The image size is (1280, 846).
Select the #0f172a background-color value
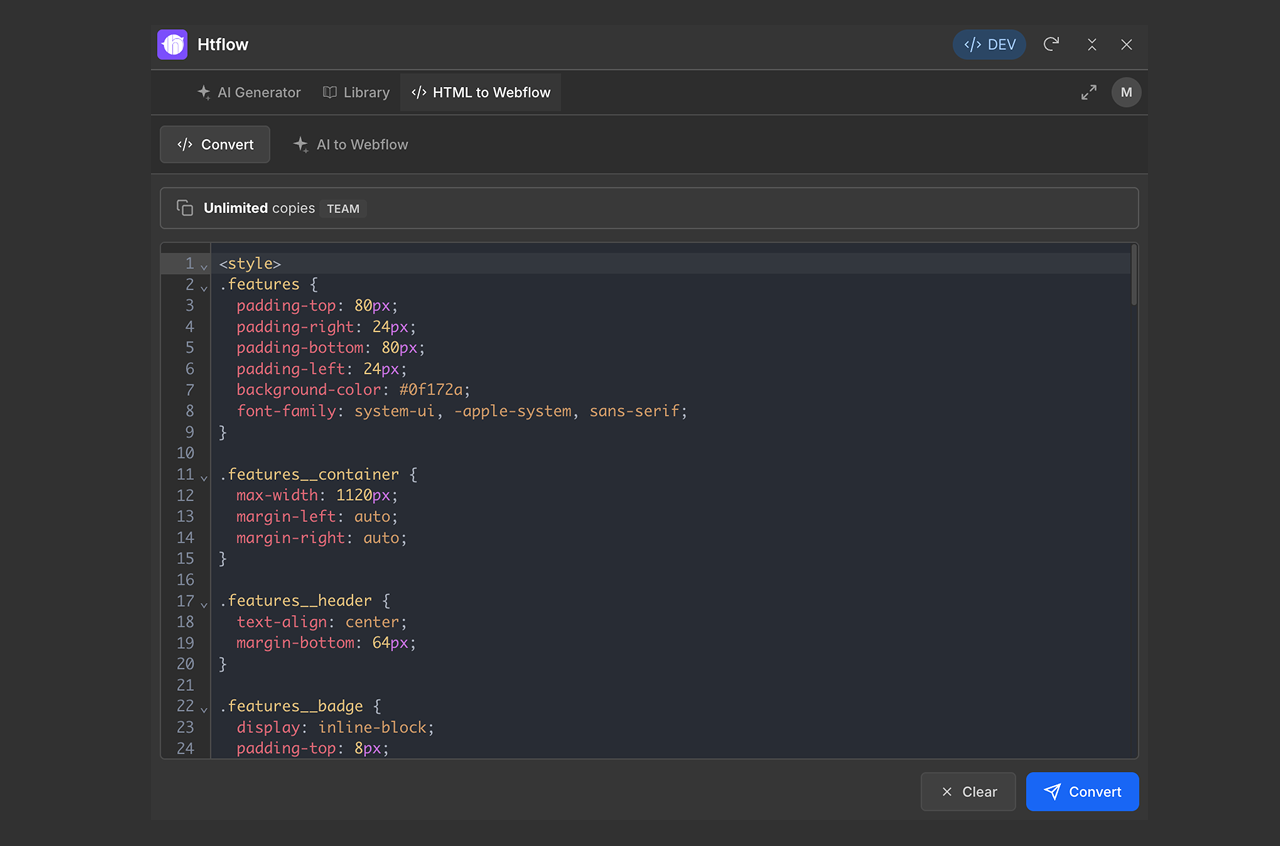pyautogui.click(x=434, y=389)
